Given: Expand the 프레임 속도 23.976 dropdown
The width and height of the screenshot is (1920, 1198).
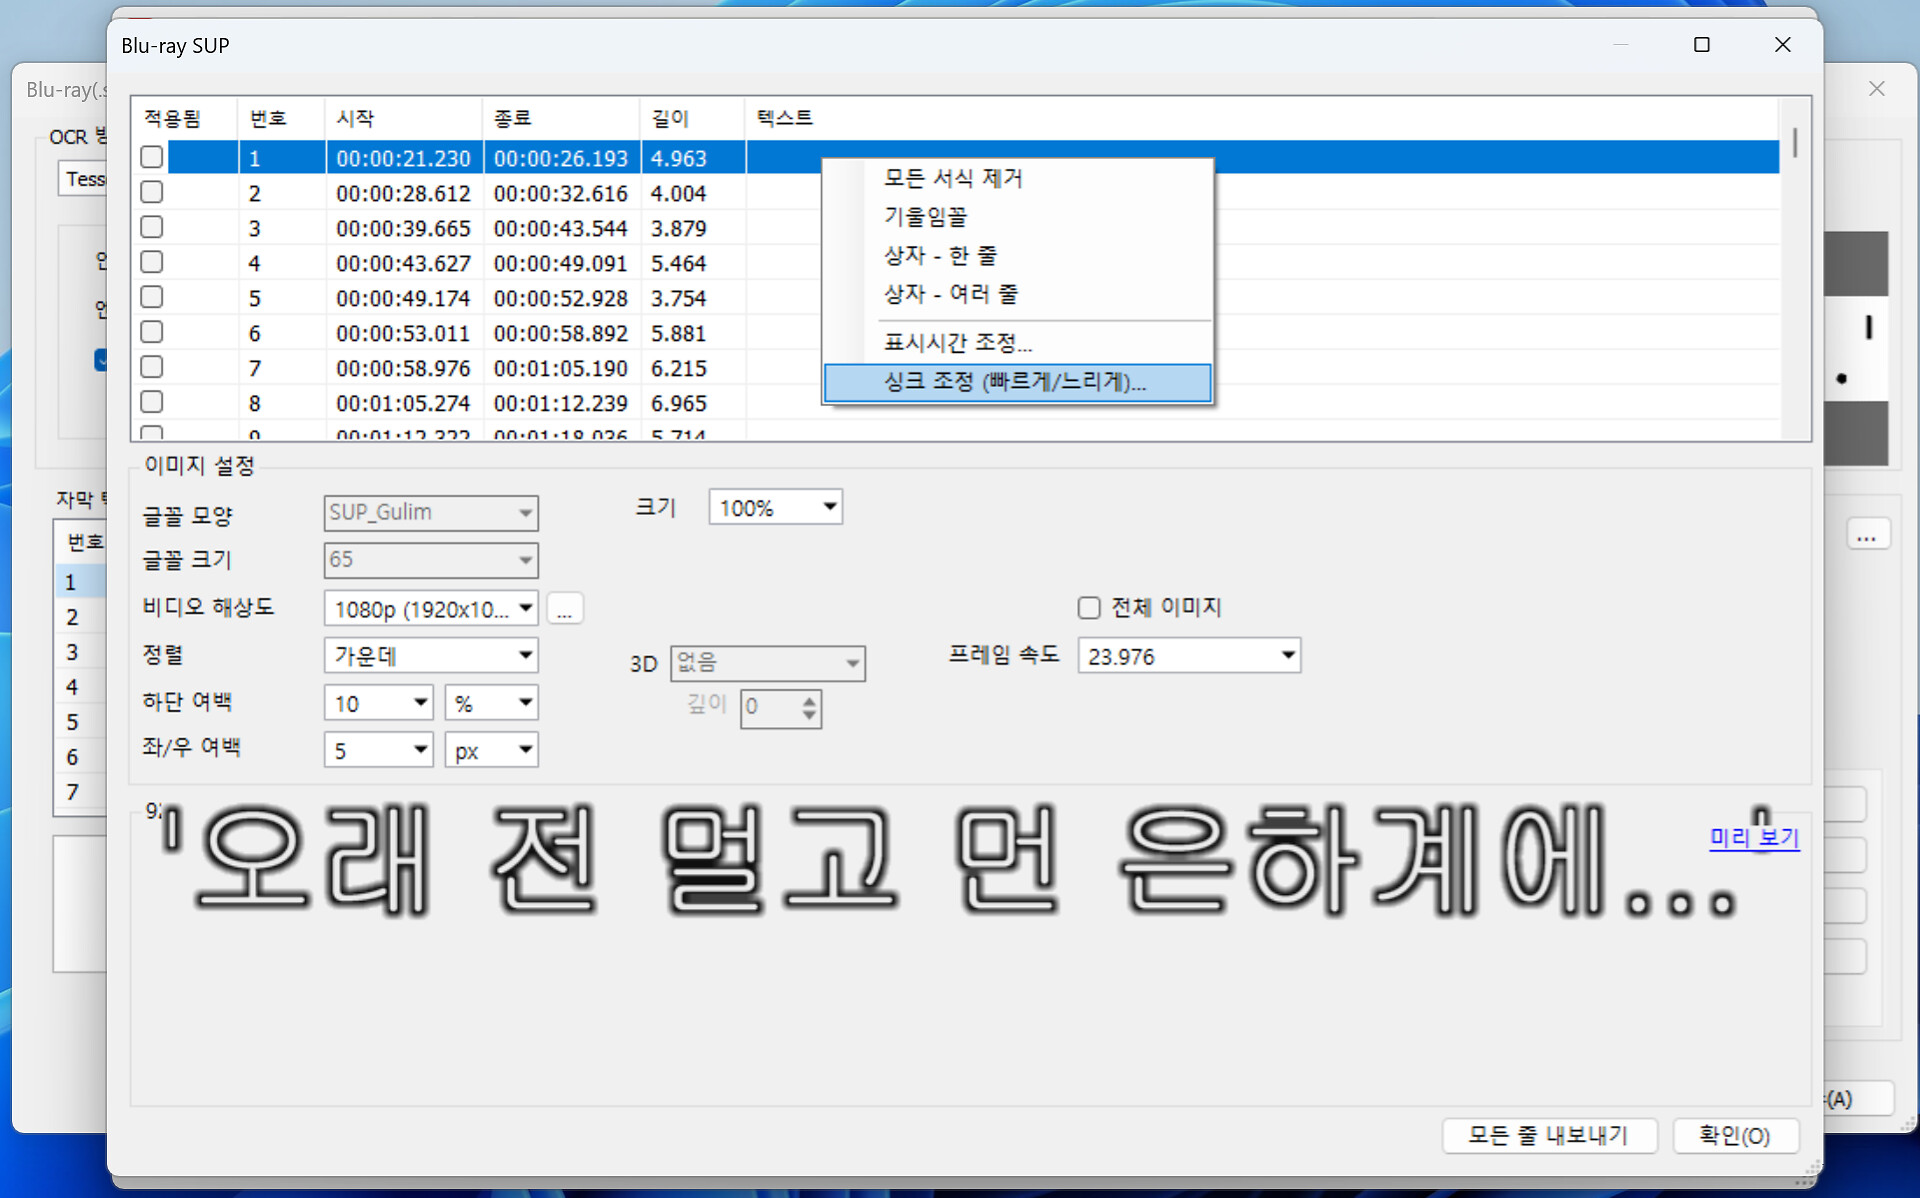Looking at the screenshot, I should tap(1288, 656).
